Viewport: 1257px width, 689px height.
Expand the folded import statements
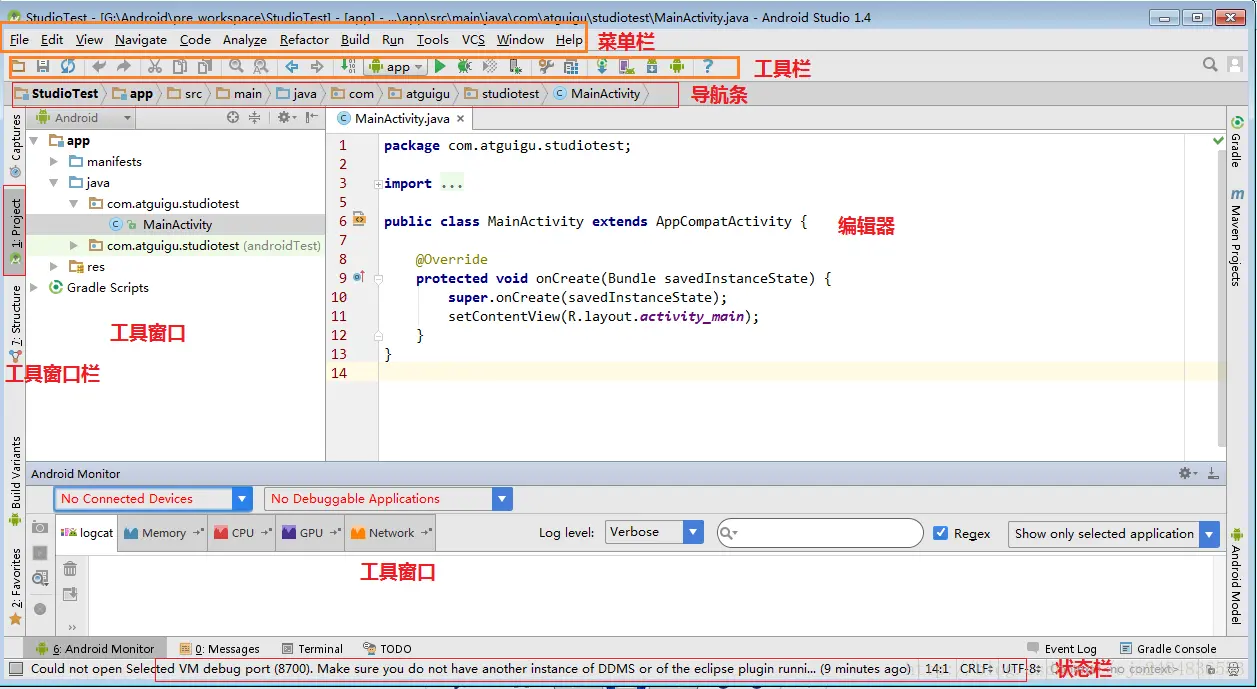coord(377,184)
